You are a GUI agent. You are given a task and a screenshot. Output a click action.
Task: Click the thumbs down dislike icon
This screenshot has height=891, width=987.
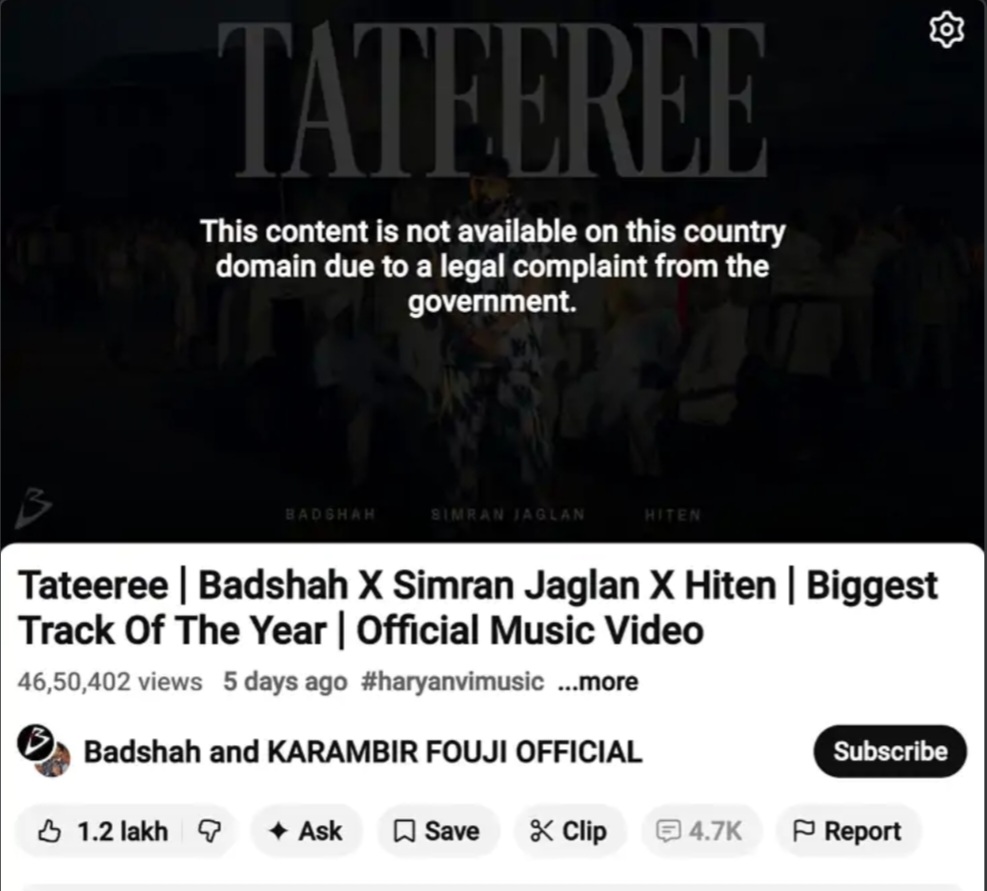[x=210, y=831]
